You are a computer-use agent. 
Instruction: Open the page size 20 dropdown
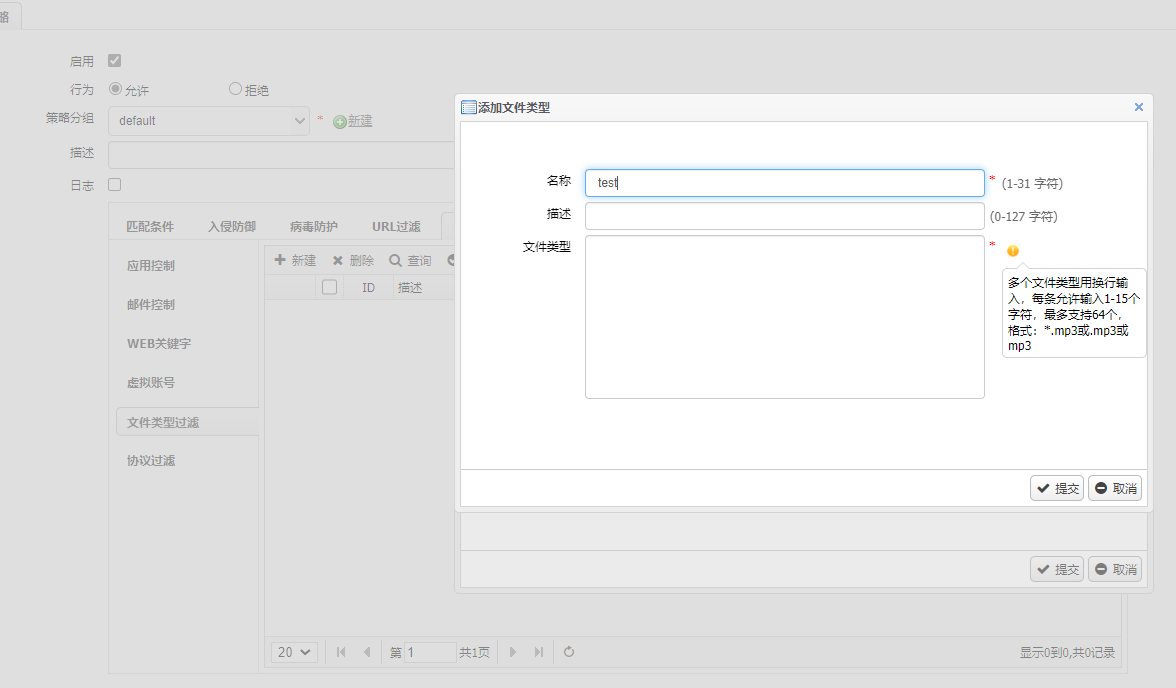[294, 652]
